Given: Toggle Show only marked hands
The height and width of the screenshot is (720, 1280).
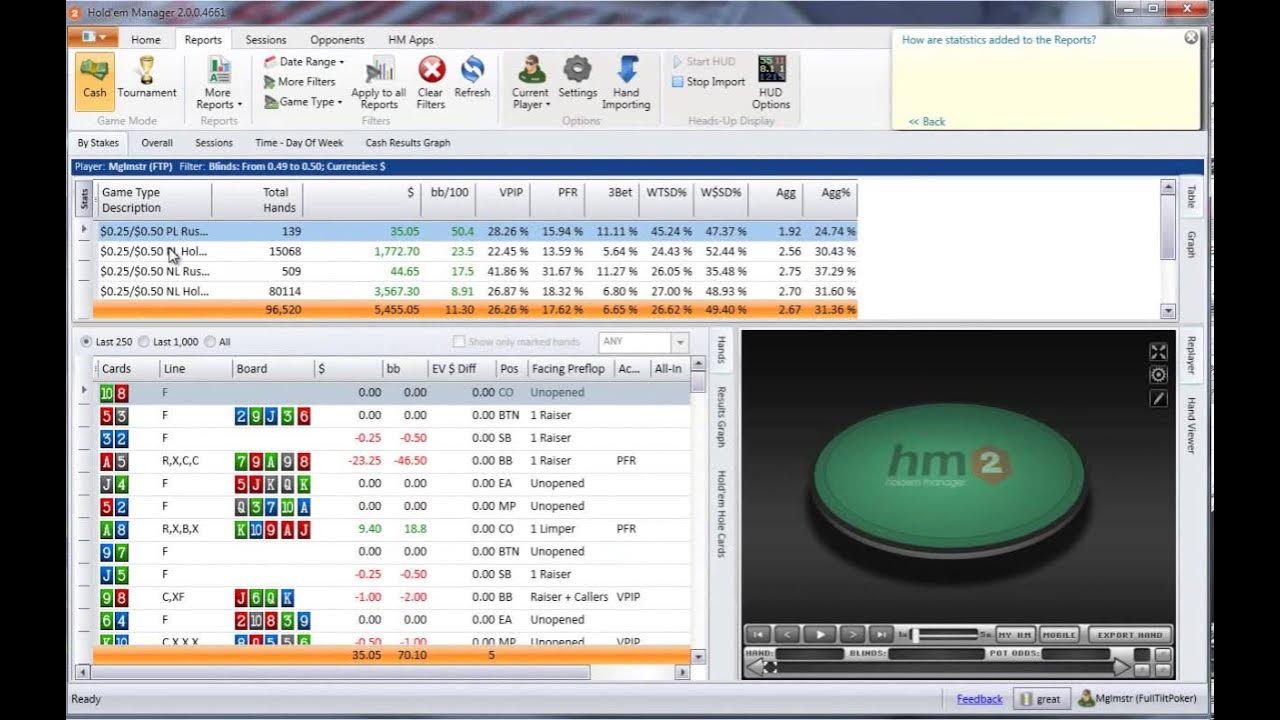Looking at the screenshot, I should (516, 342).
